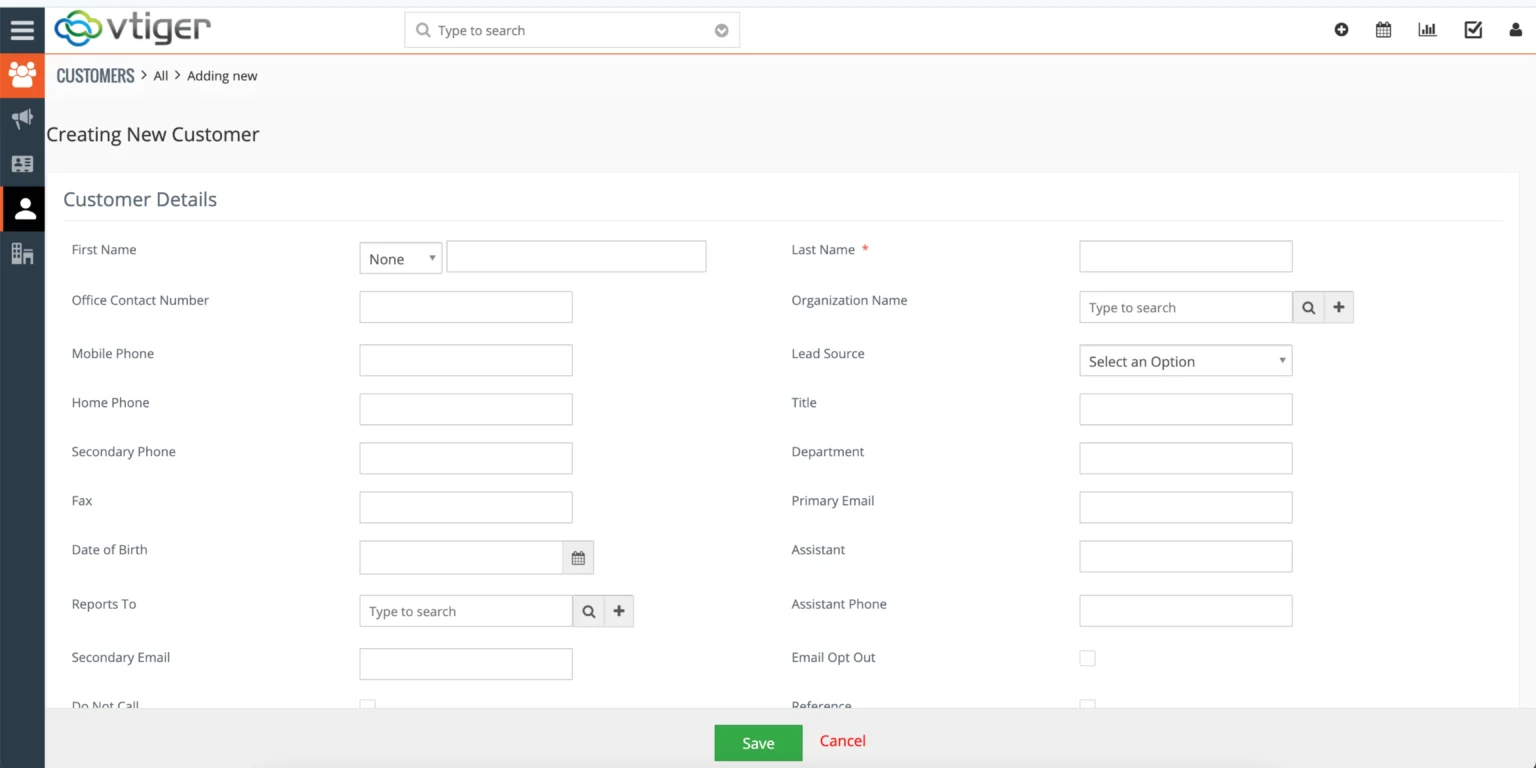Save the new customer record

[757, 742]
